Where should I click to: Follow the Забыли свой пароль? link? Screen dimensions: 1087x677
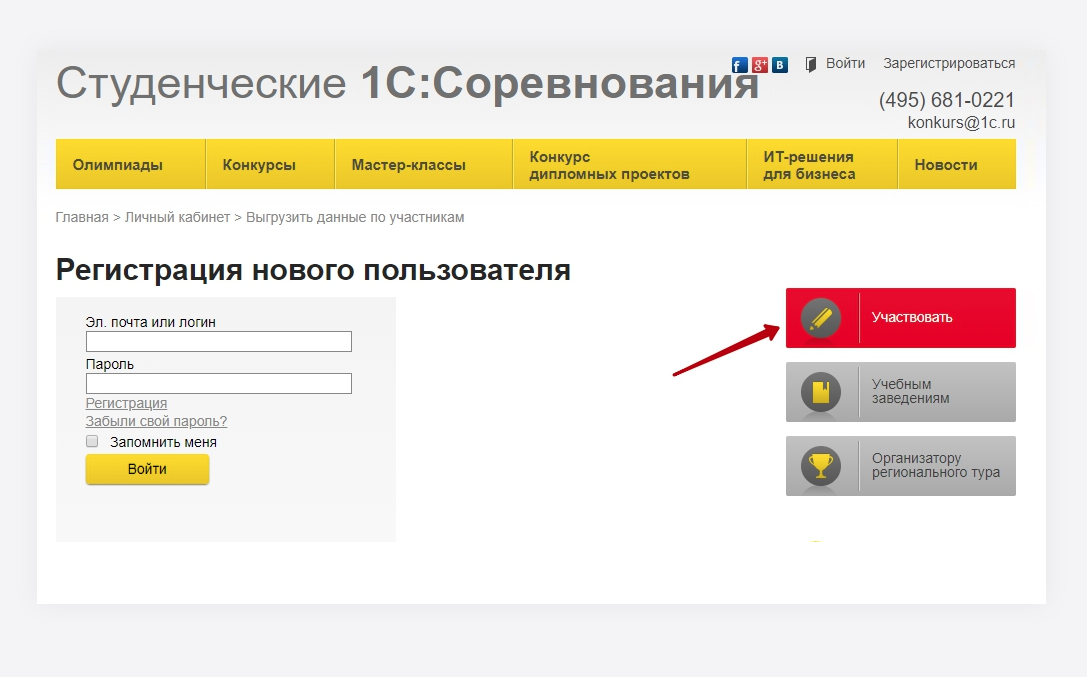[x=156, y=421]
